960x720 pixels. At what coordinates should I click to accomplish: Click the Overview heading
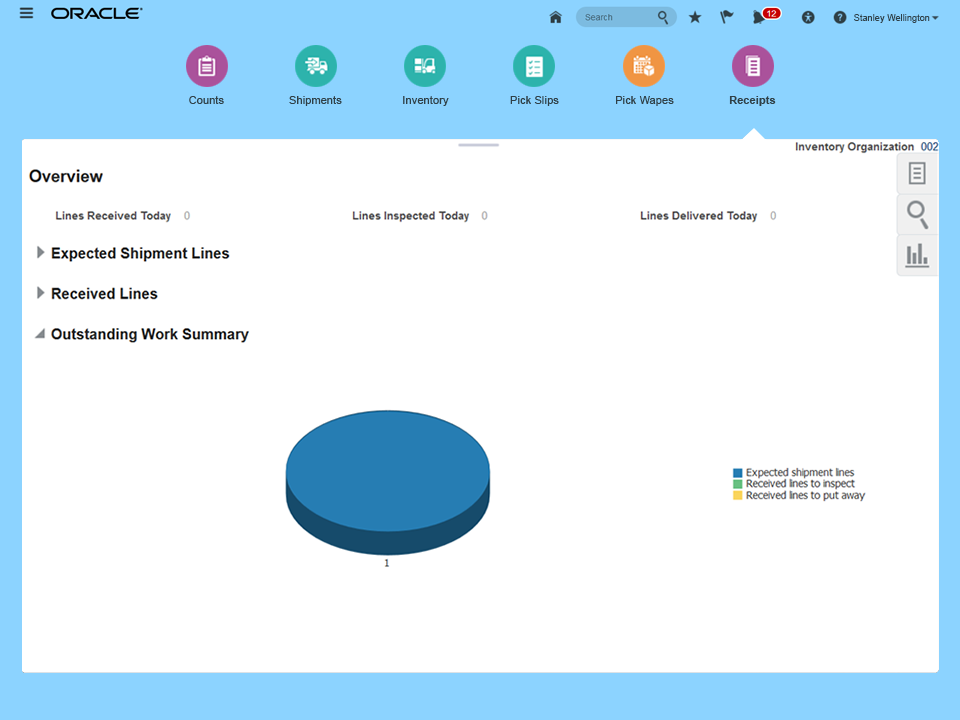(66, 176)
